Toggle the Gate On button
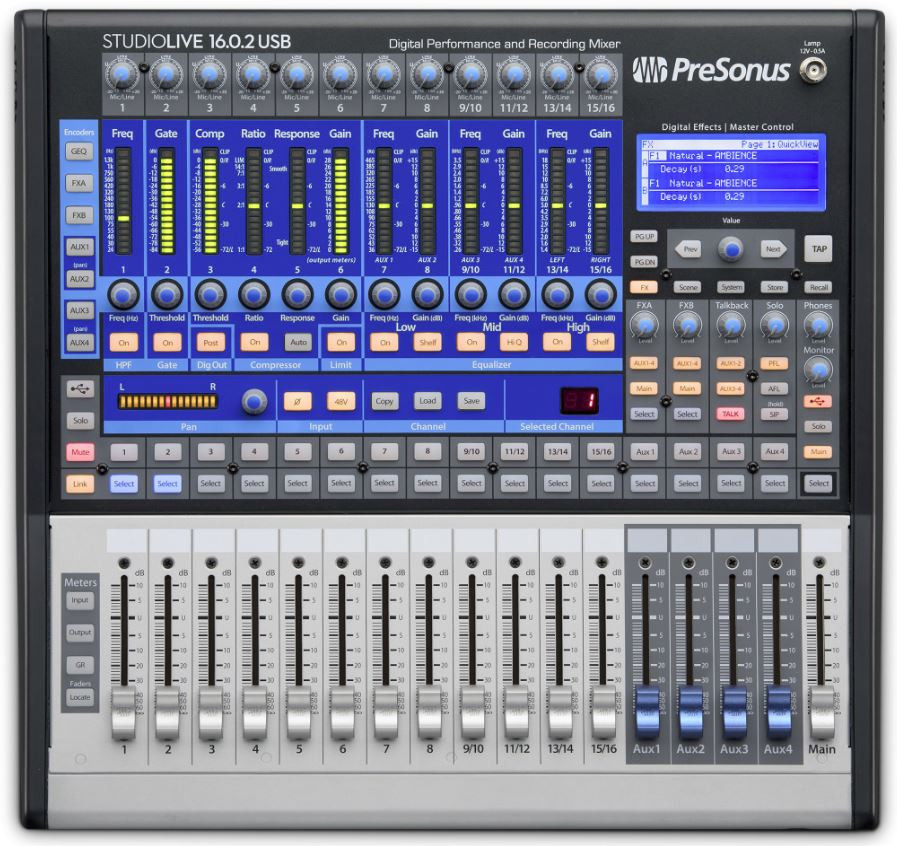Image resolution: width=897 pixels, height=846 pixels. (167, 343)
